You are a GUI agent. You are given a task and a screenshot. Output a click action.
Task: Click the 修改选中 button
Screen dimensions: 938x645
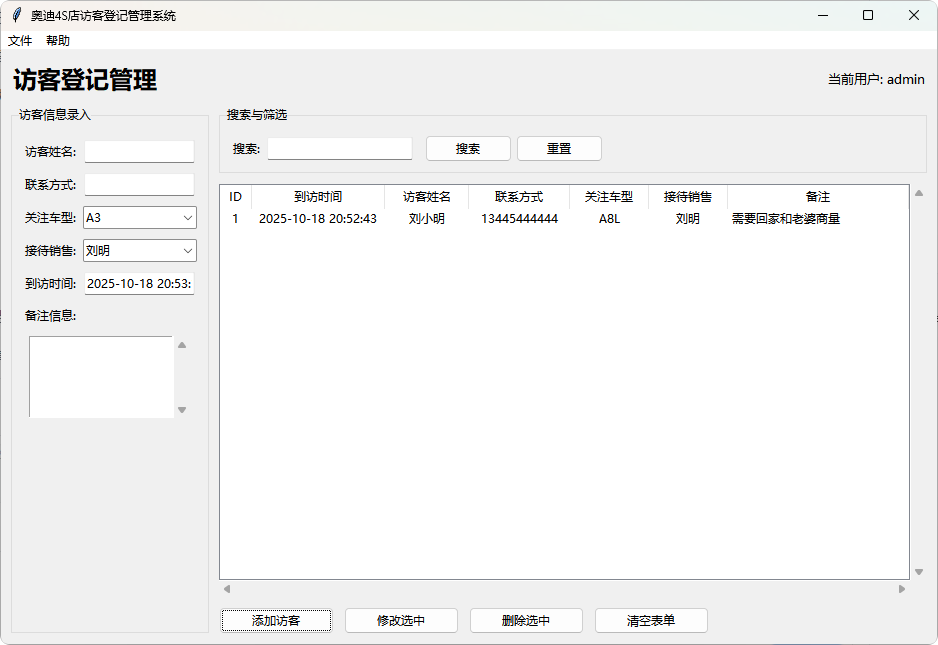point(401,620)
